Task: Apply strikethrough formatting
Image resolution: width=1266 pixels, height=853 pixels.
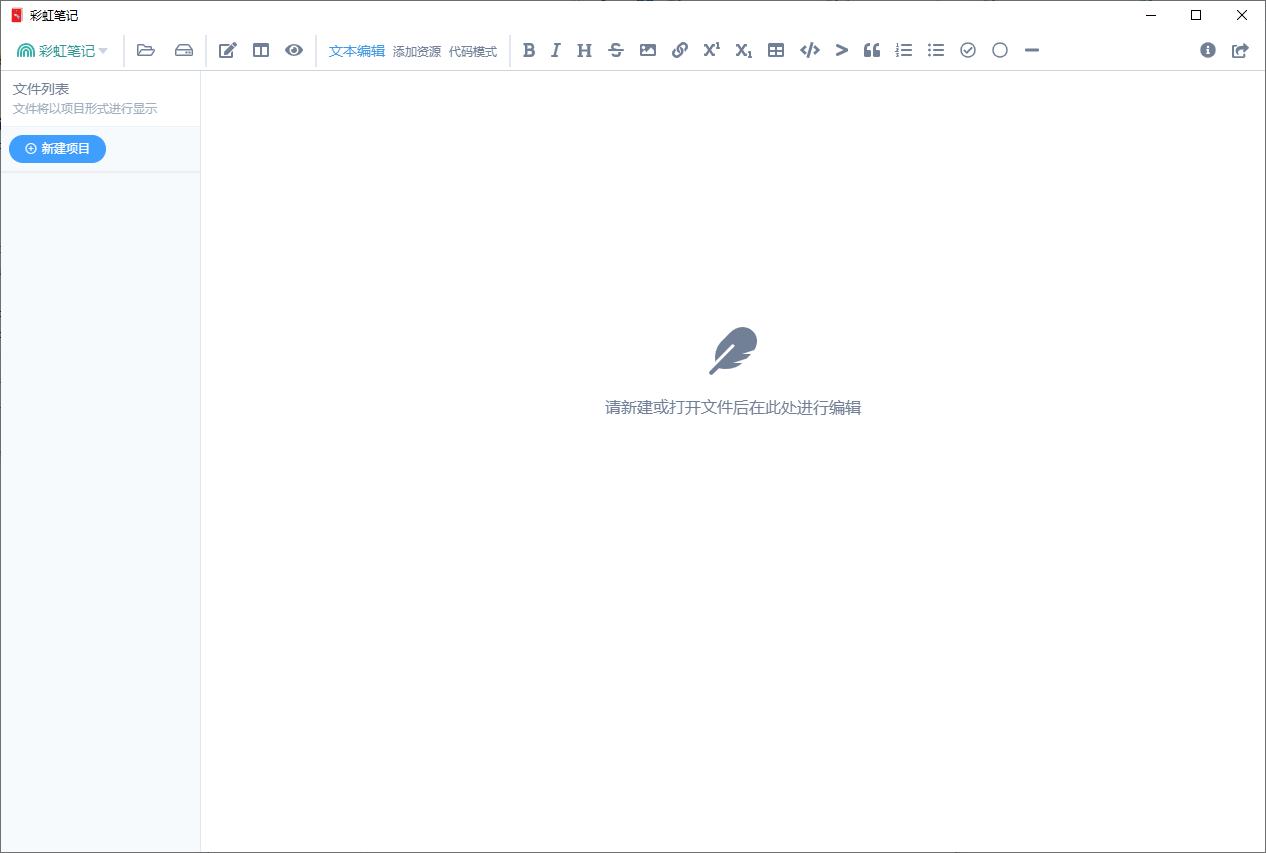Action: tap(616, 50)
